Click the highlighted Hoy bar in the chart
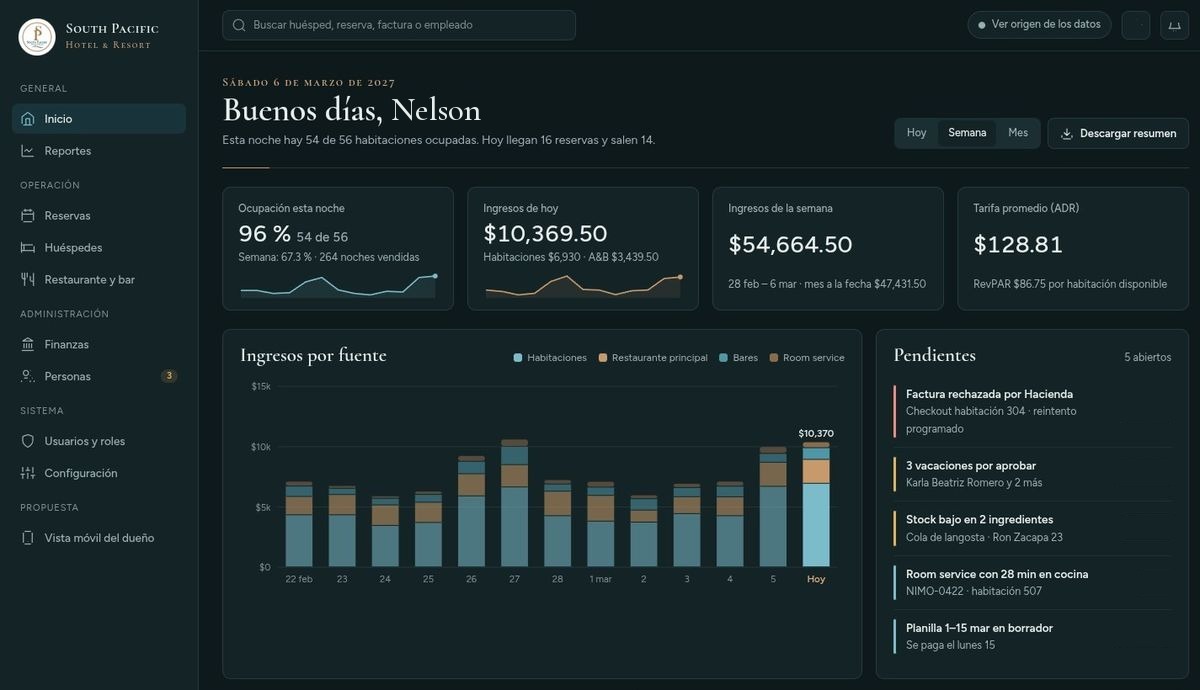 [x=816, y=505]
